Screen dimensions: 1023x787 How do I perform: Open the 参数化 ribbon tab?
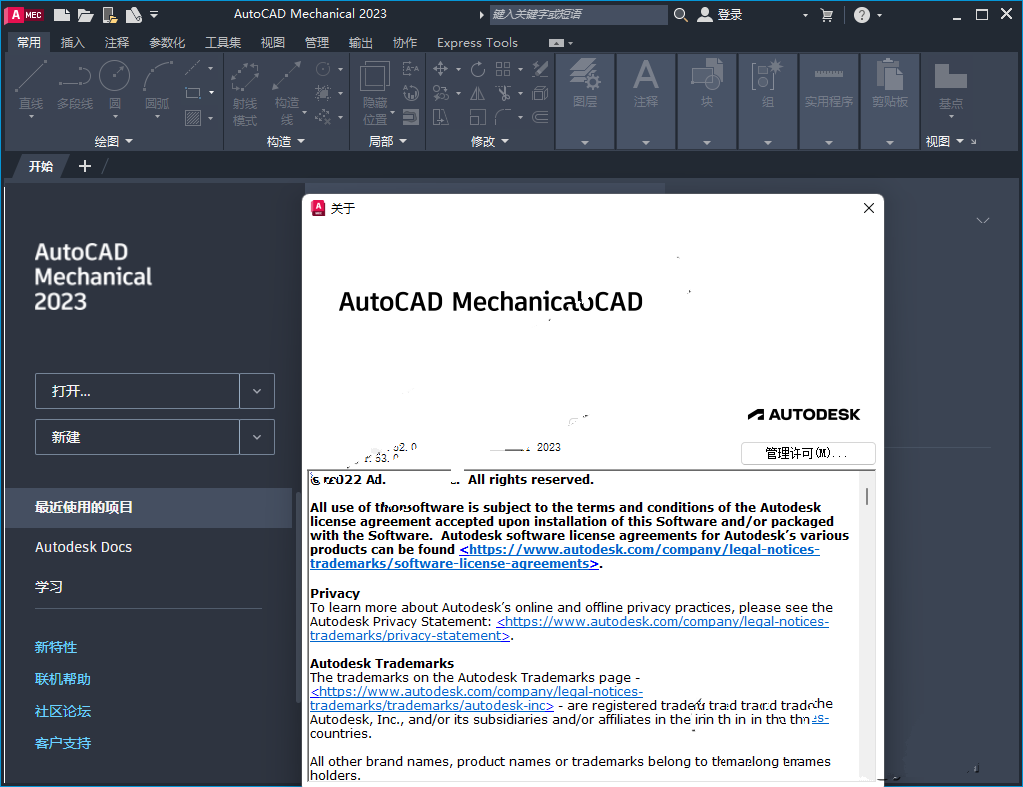click(x=167, y=42)
